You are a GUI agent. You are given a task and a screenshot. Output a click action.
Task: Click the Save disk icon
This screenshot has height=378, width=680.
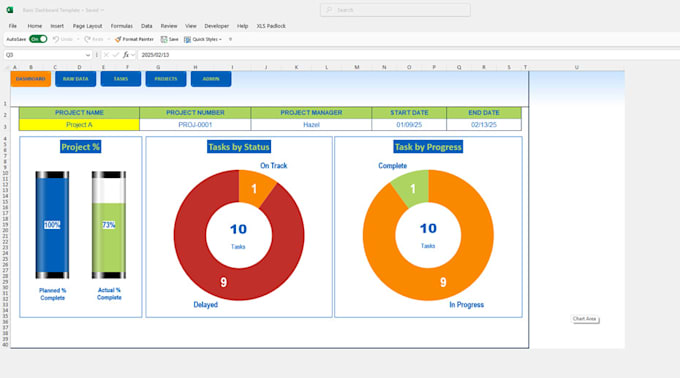tap(164, 39)
